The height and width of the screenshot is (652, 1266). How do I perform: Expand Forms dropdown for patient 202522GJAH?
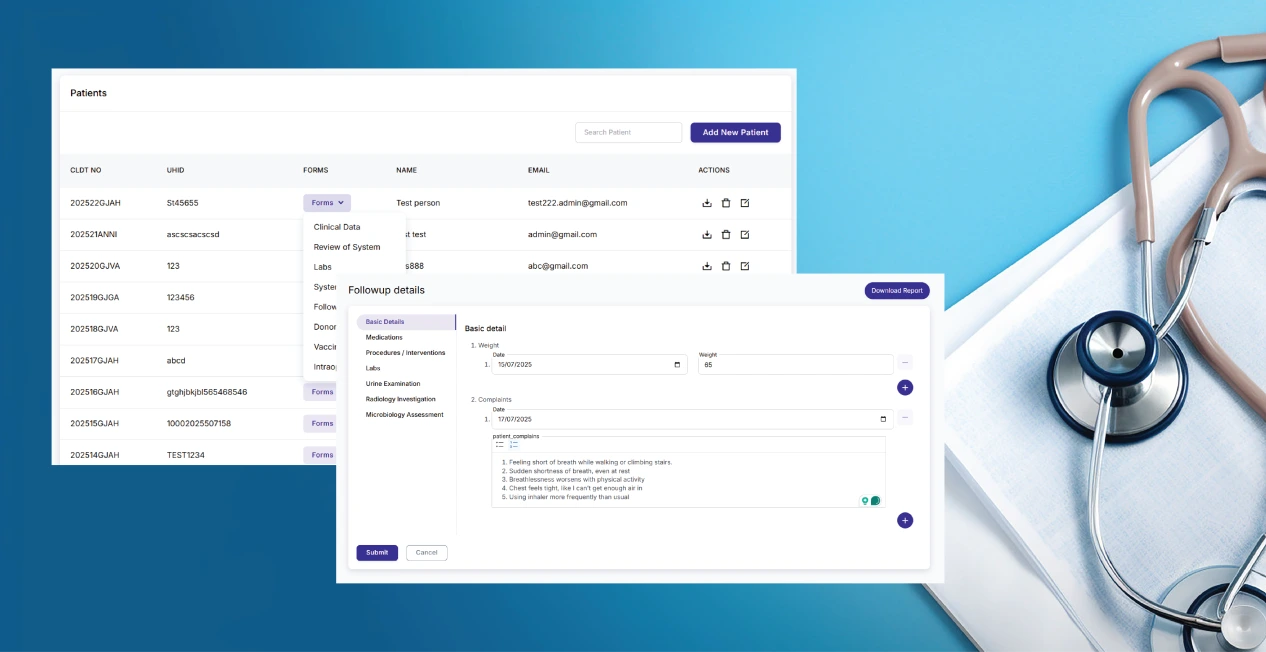pyautogui.click(x=327, y=203)
